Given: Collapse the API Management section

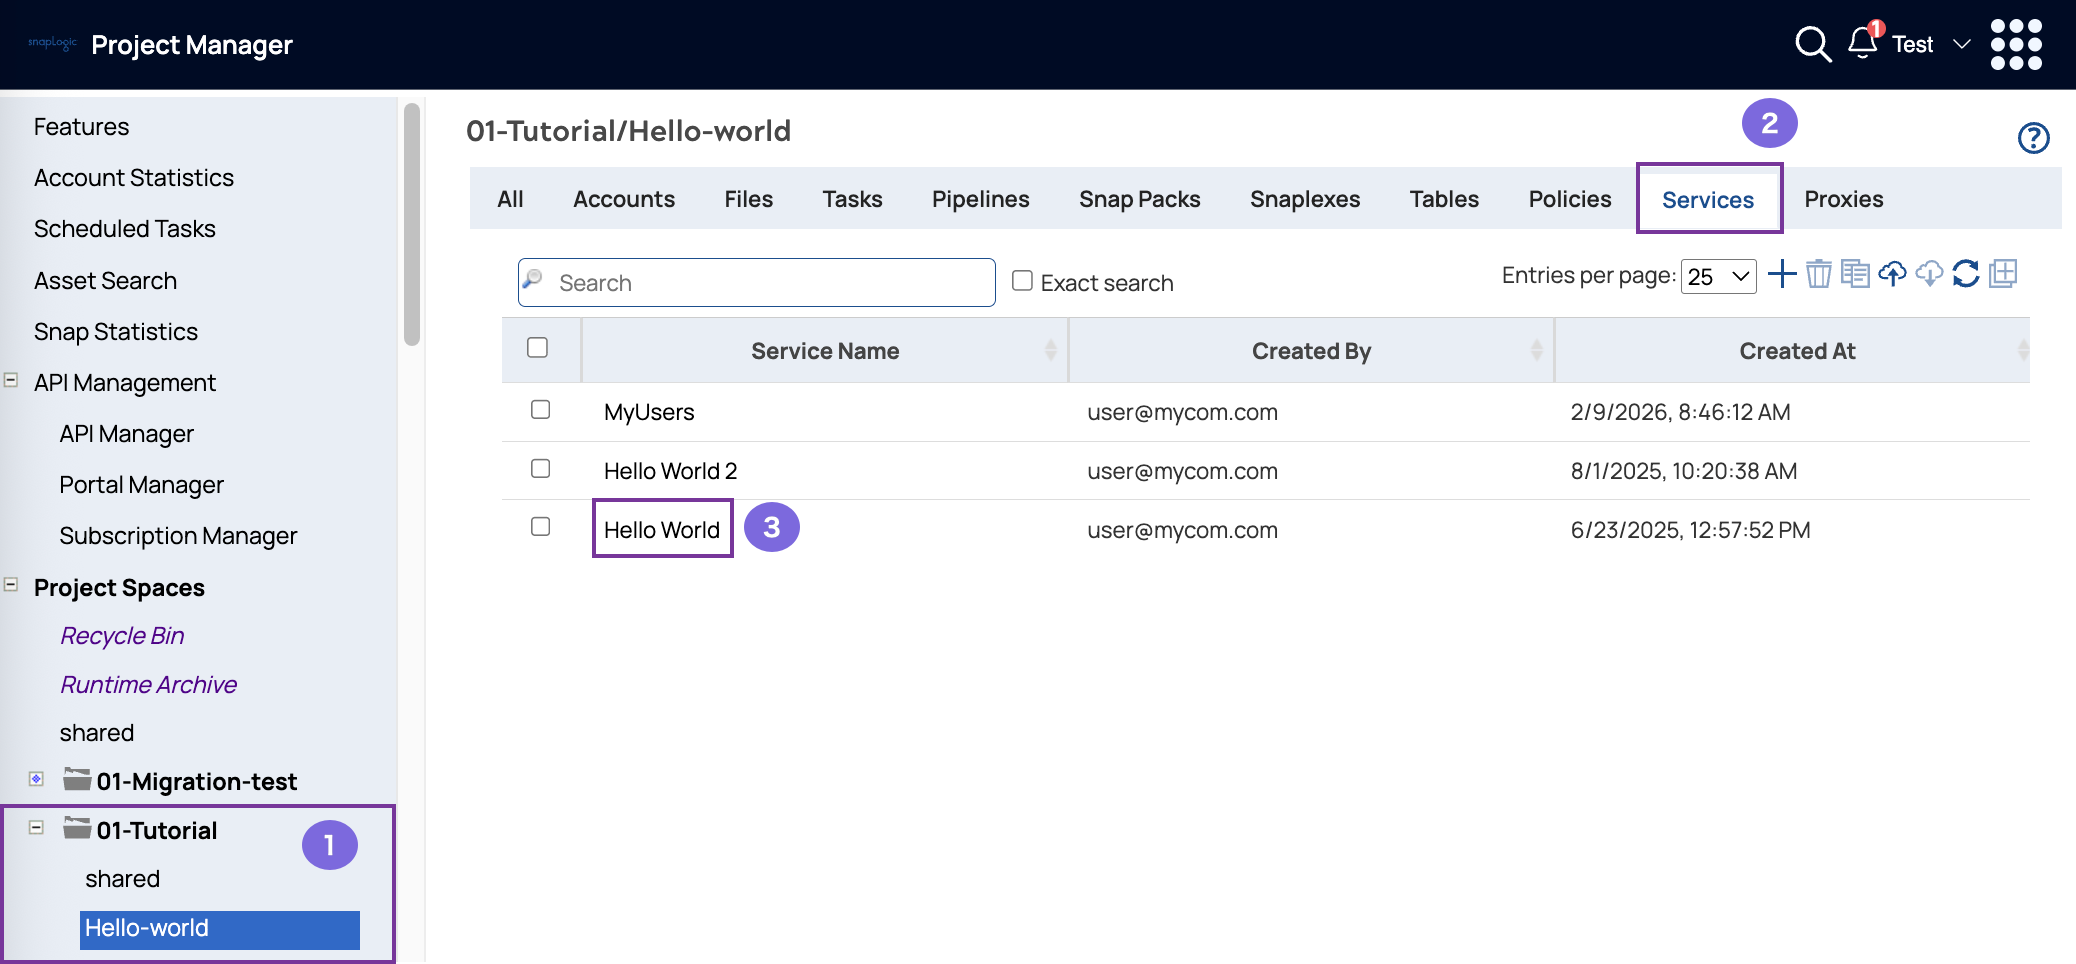Looking at the screenshot, I should point(11,380).
